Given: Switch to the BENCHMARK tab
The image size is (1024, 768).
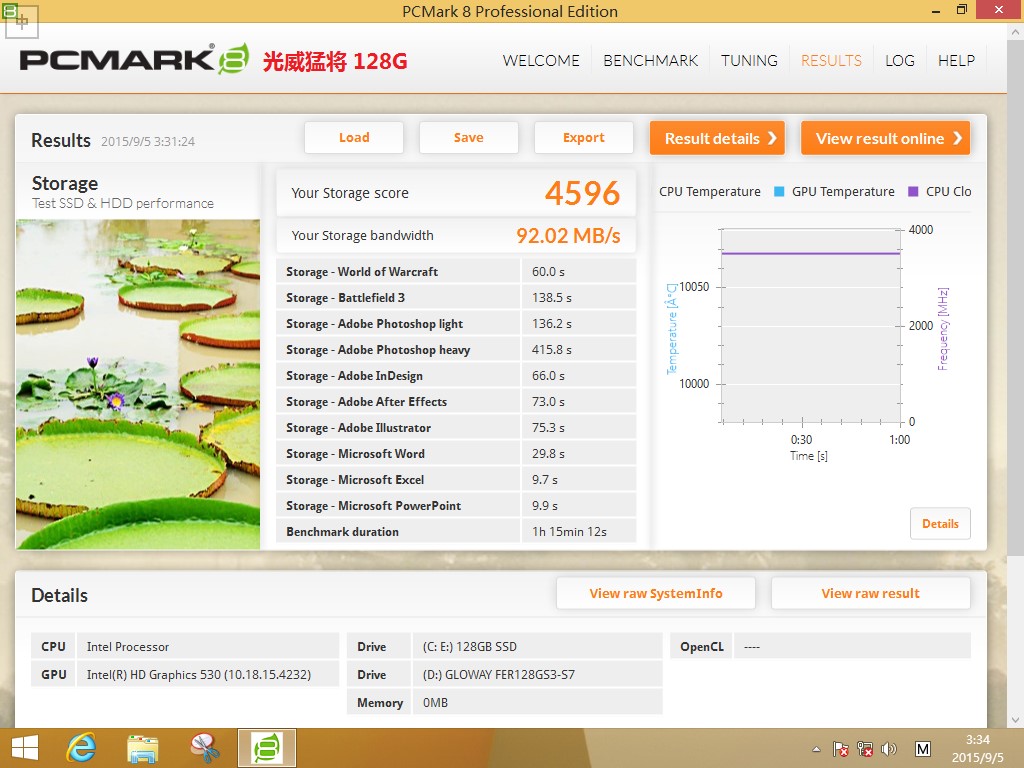Looking at the screenshot, I should [650, 61].
